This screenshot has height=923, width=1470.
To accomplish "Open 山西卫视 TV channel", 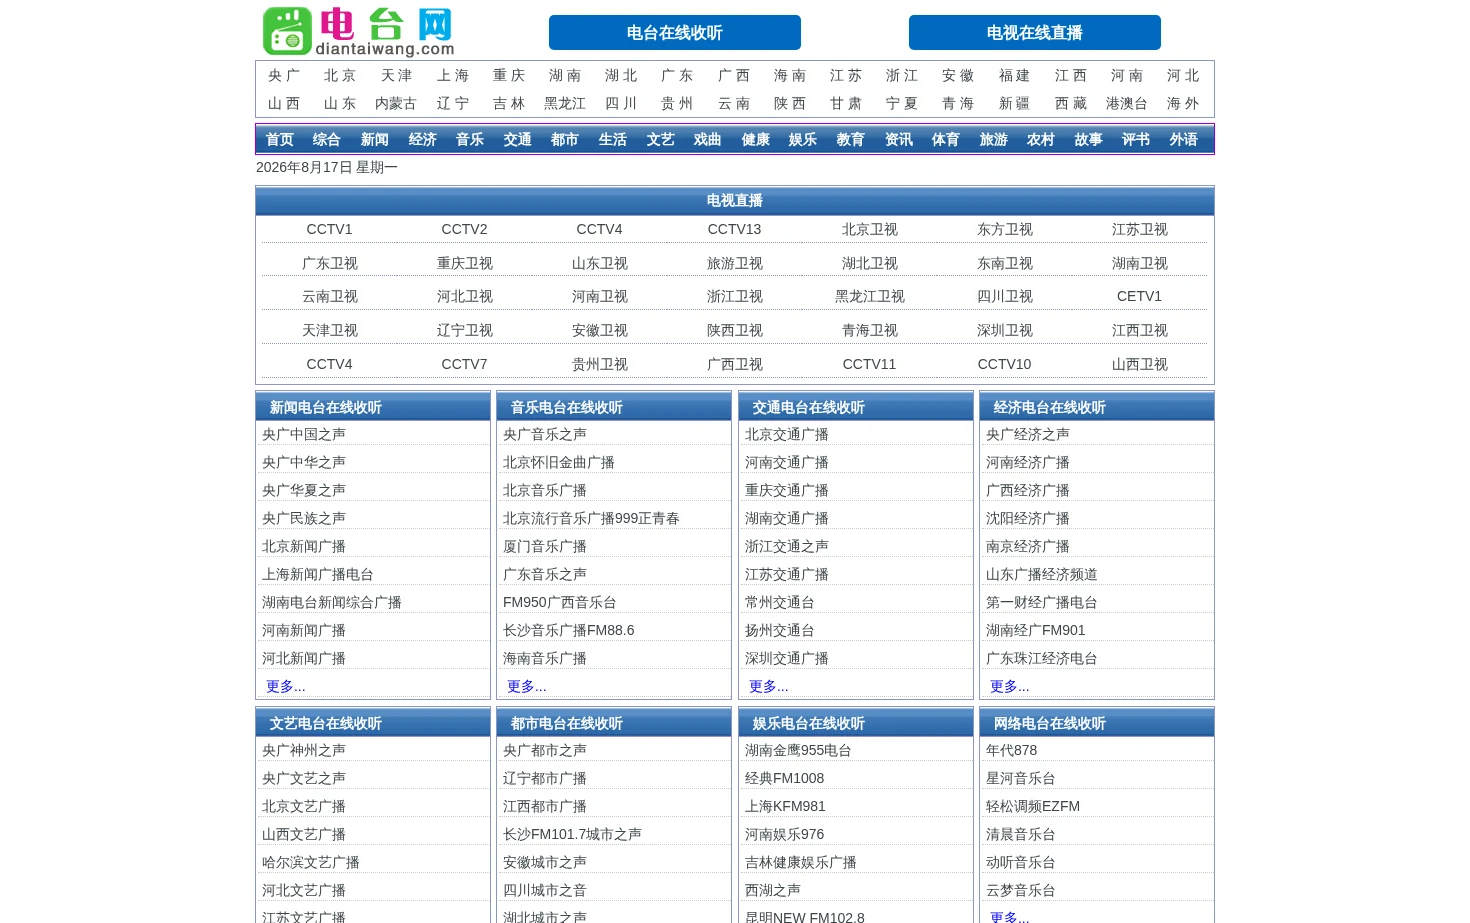I will pyautogui.click(x=1140, y=364).
